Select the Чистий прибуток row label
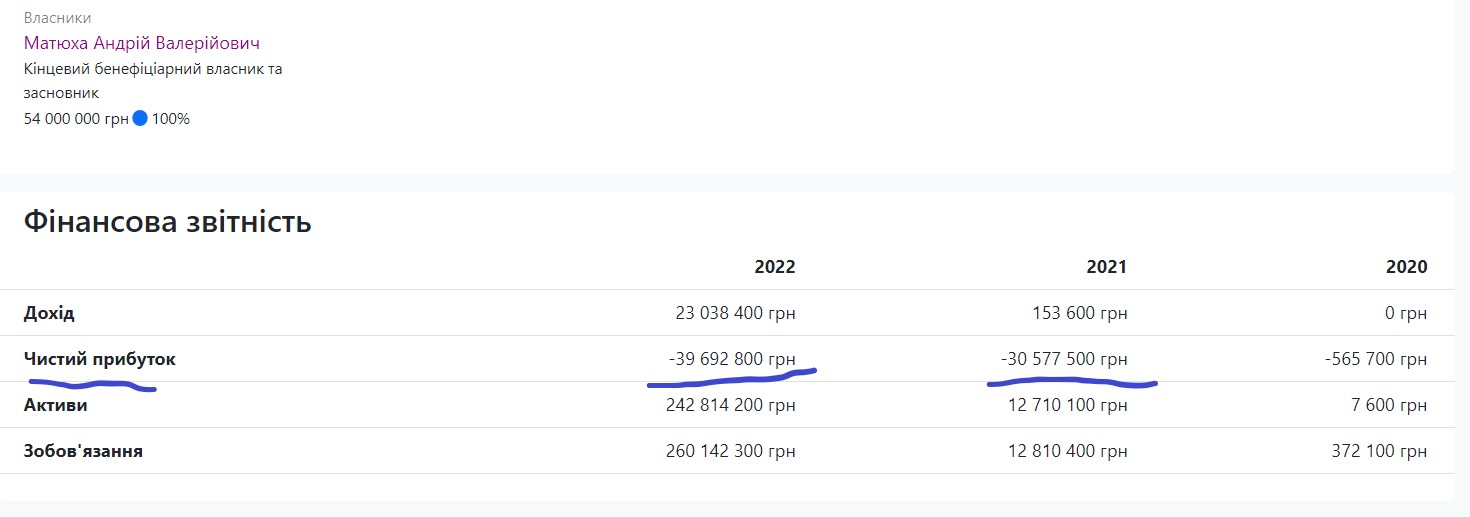Screen dimensions: 1470x517 [100, 359]
